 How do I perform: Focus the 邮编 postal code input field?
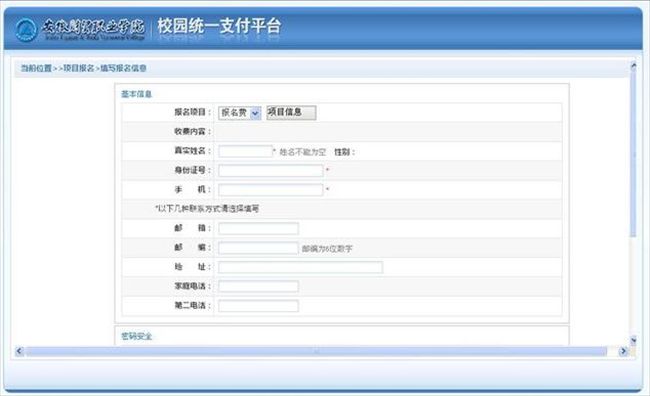point(258,248)
